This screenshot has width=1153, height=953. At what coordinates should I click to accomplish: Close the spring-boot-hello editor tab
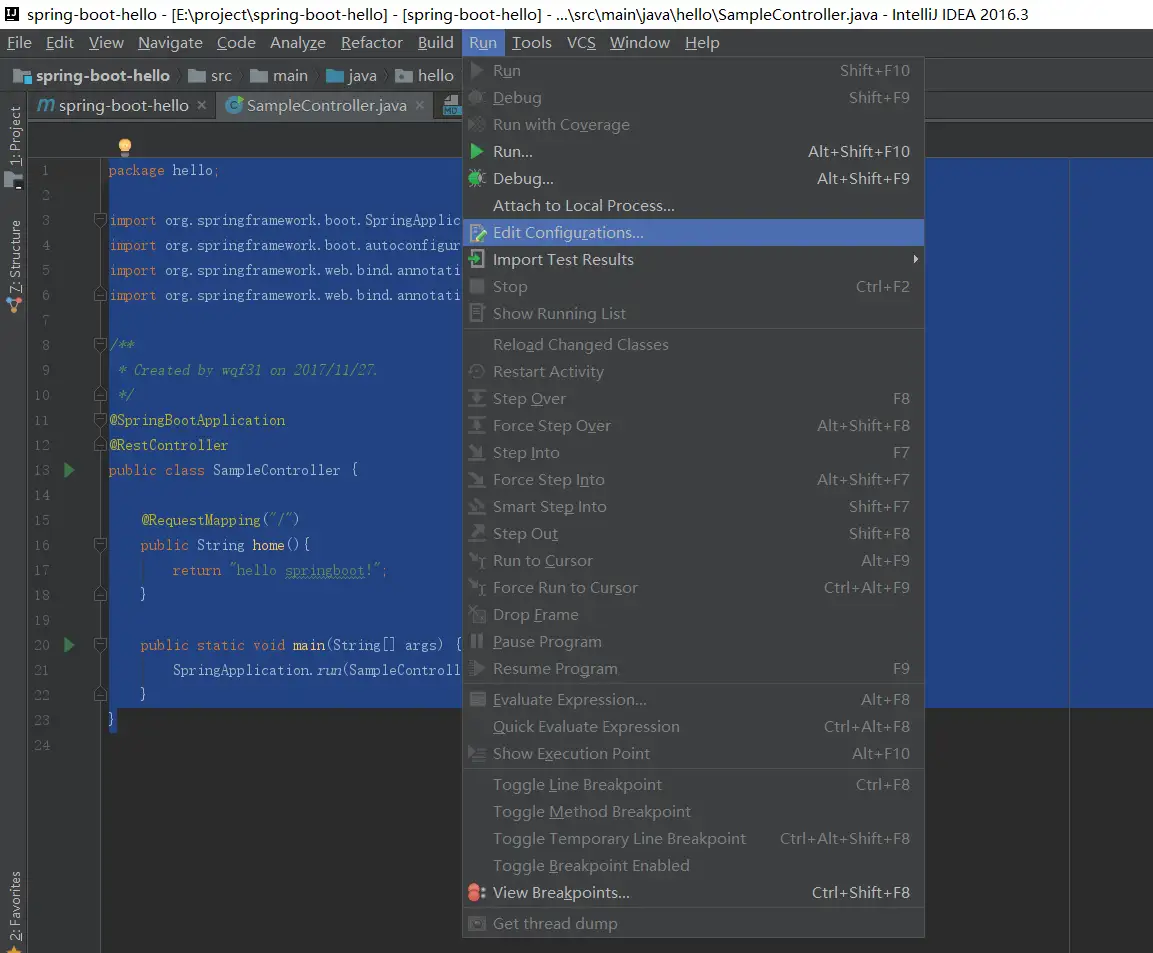[x=202, y=105]
